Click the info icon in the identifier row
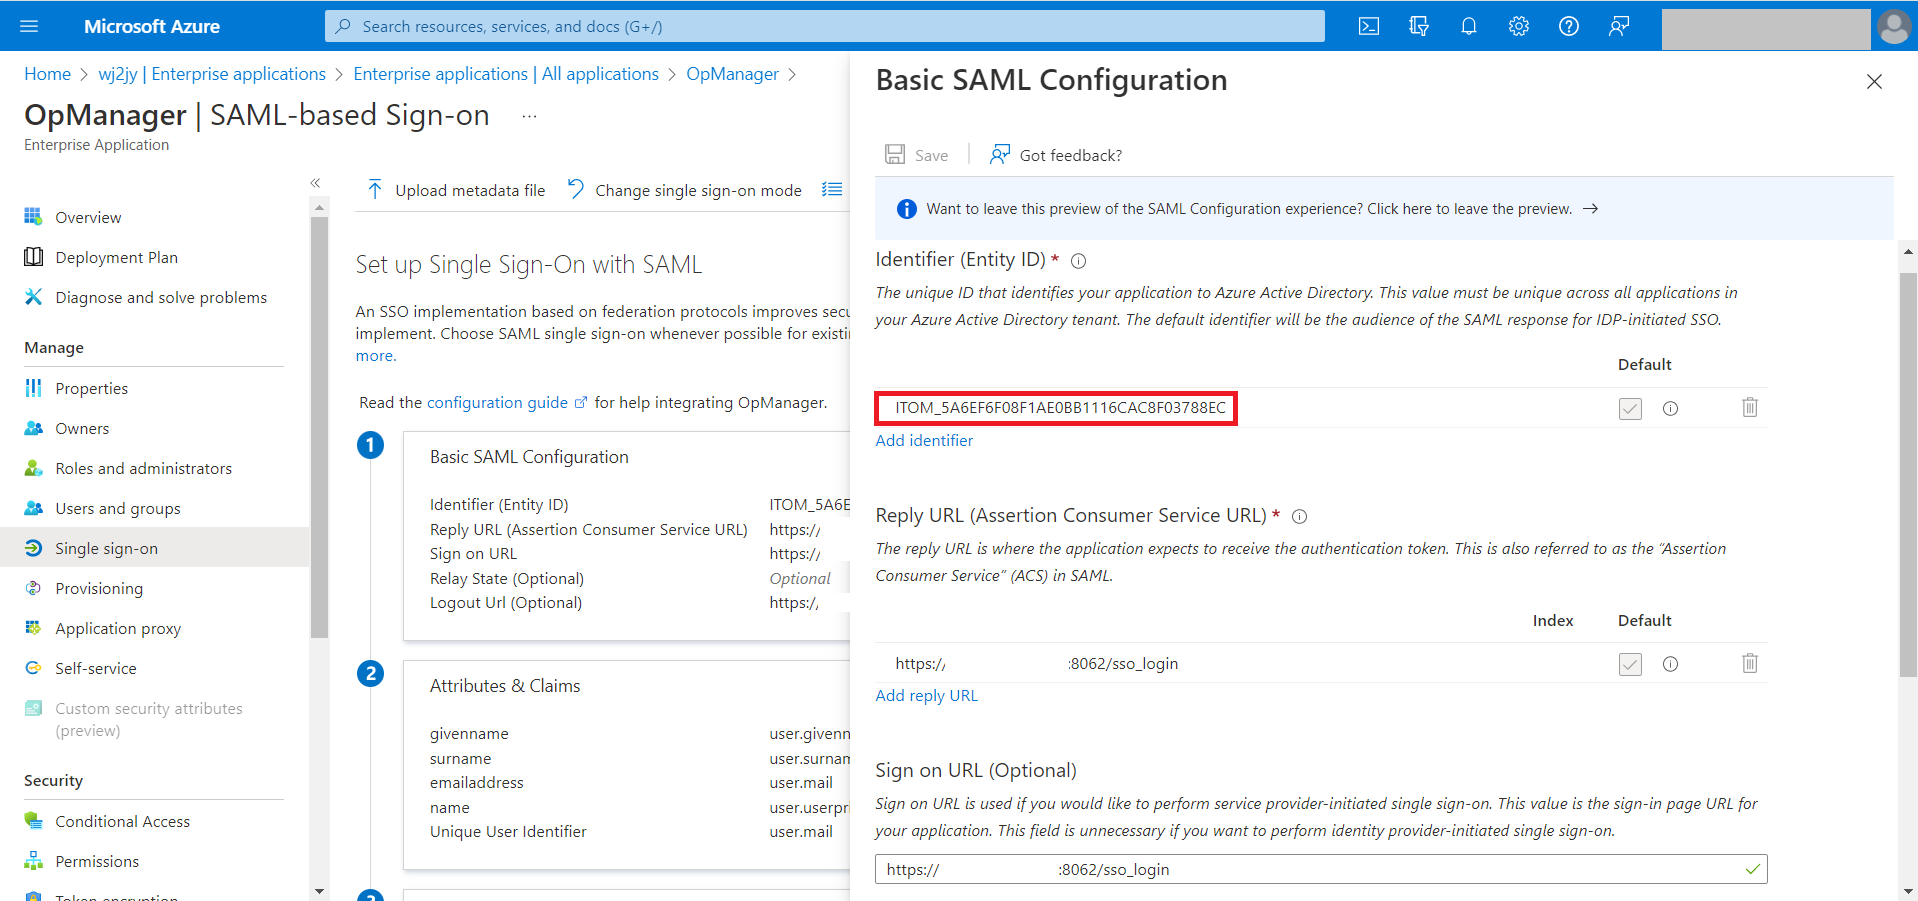The image size is (1918, 901). (x=1670, y=408)
